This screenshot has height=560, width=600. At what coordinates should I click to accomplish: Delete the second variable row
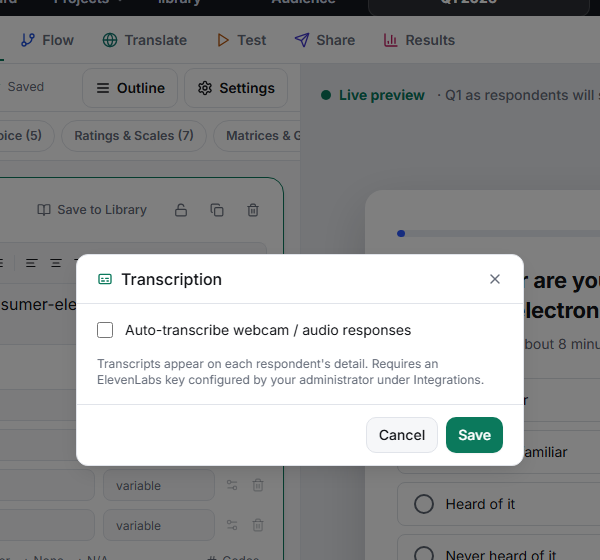[258, 525]
